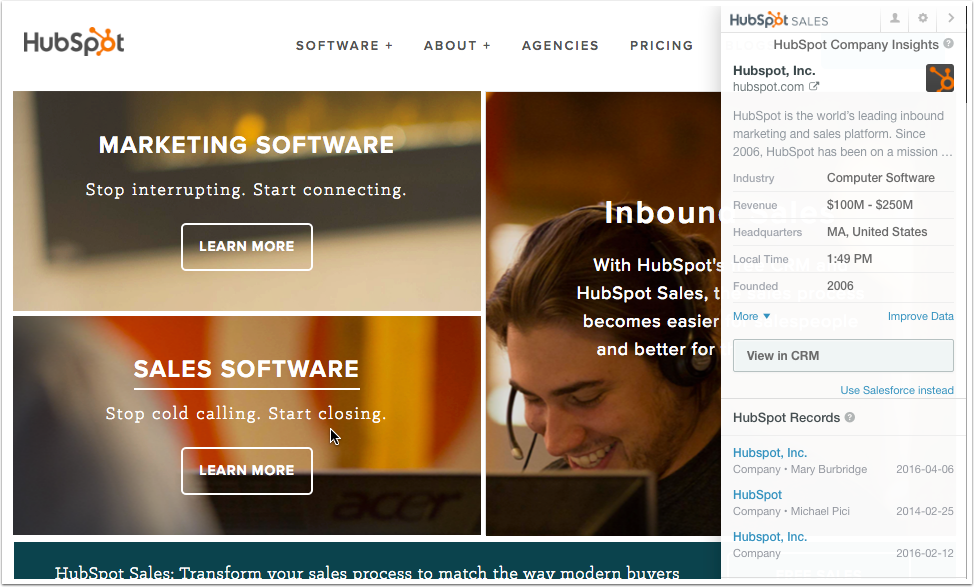Open the Hubspot, Inc. record dated 2016-04-06

(770, 453)
